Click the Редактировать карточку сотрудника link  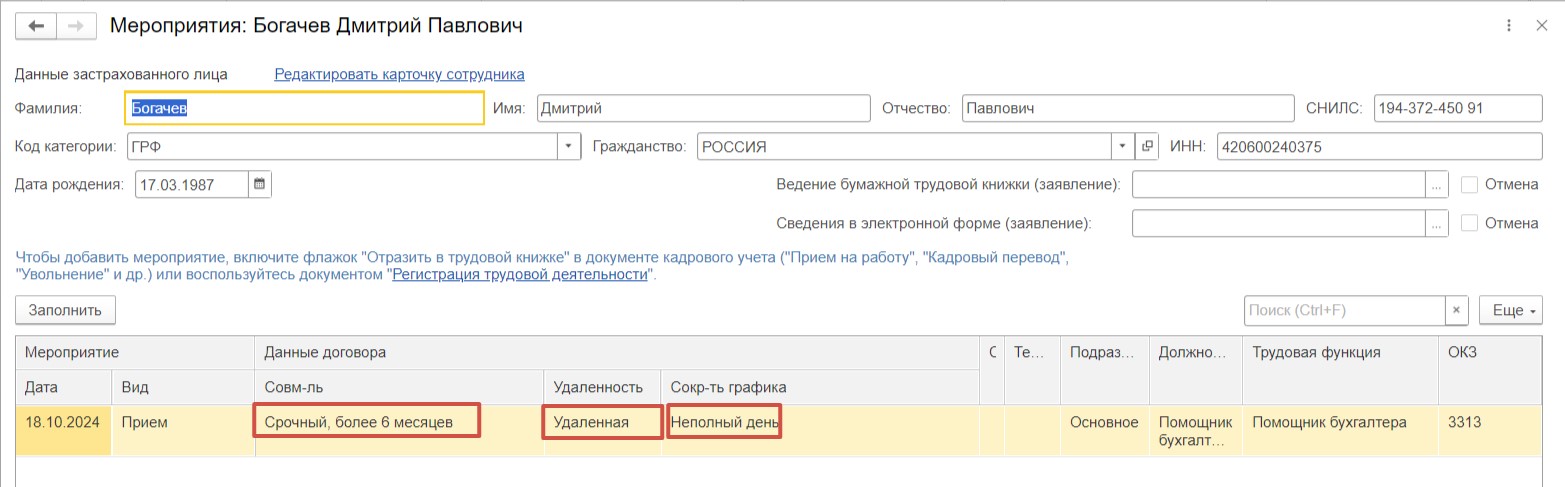(x=399, y=74)
